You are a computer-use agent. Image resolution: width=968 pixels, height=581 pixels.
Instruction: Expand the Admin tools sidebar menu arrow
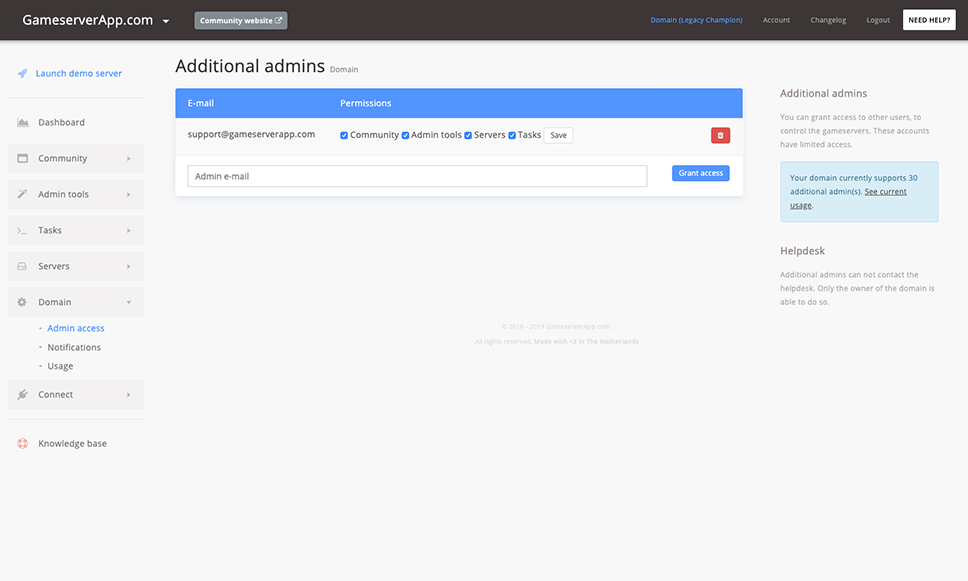tap(128, 194)
